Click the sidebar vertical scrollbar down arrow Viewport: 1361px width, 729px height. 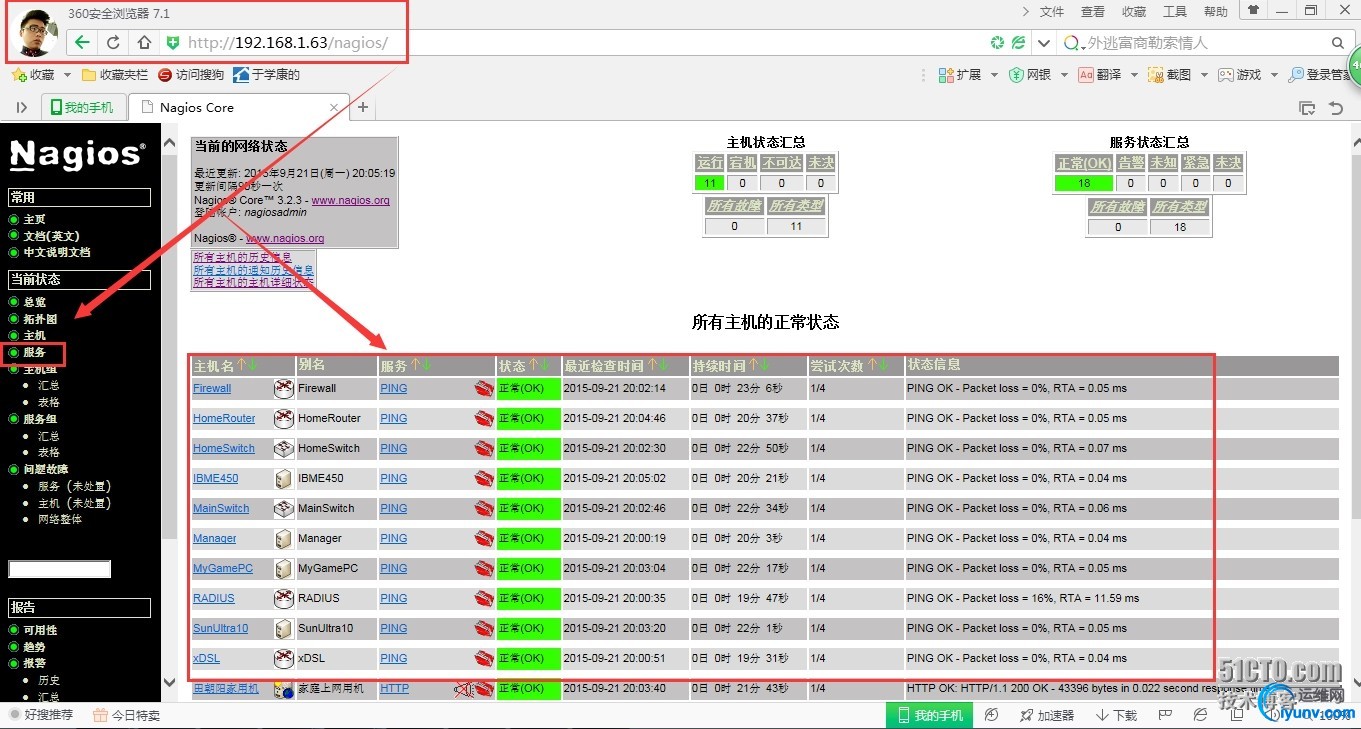[169, 681]
